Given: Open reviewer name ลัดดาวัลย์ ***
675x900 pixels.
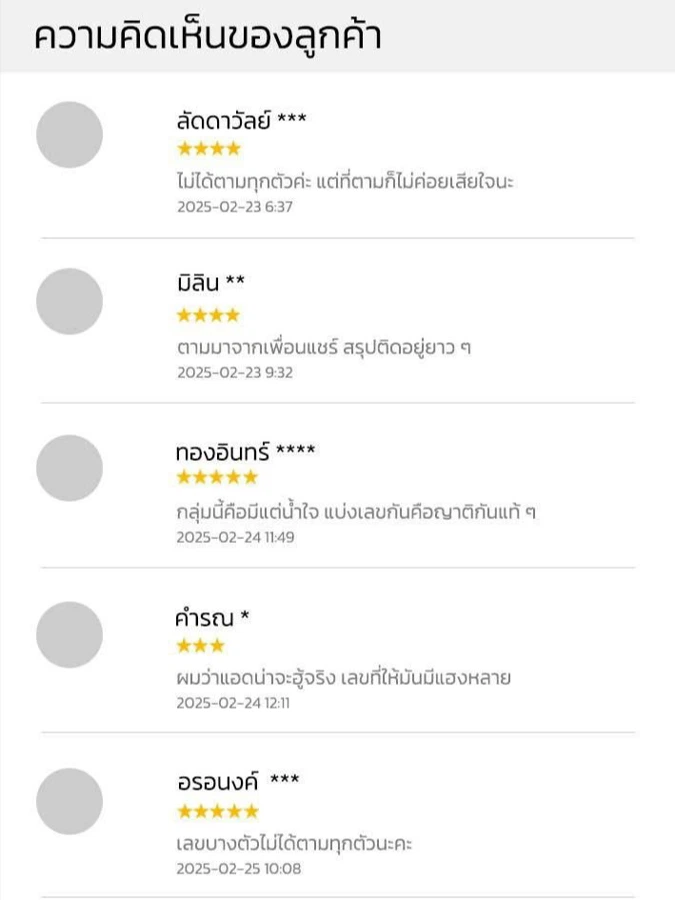Looking at the screenshot, I should (x=241, y=122).
